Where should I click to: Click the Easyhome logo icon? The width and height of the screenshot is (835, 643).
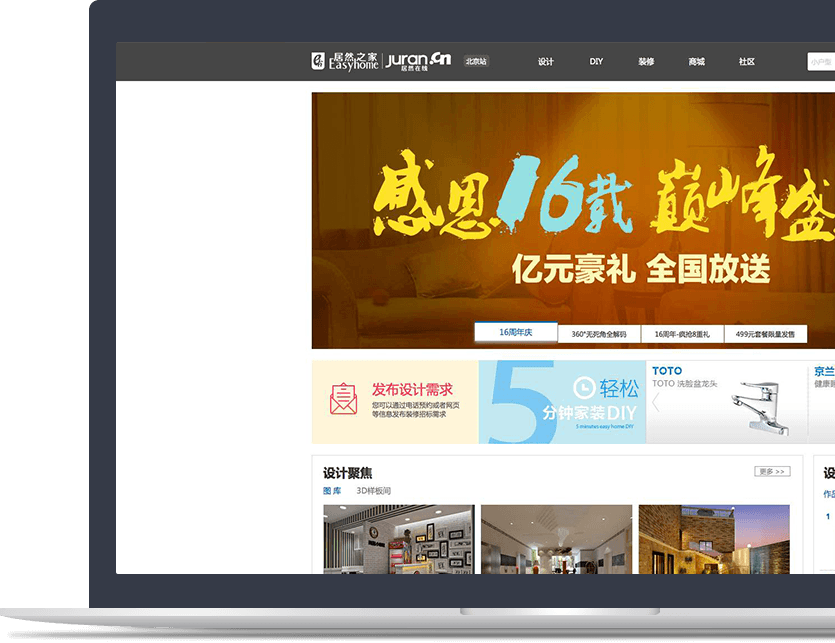[319, 62]
